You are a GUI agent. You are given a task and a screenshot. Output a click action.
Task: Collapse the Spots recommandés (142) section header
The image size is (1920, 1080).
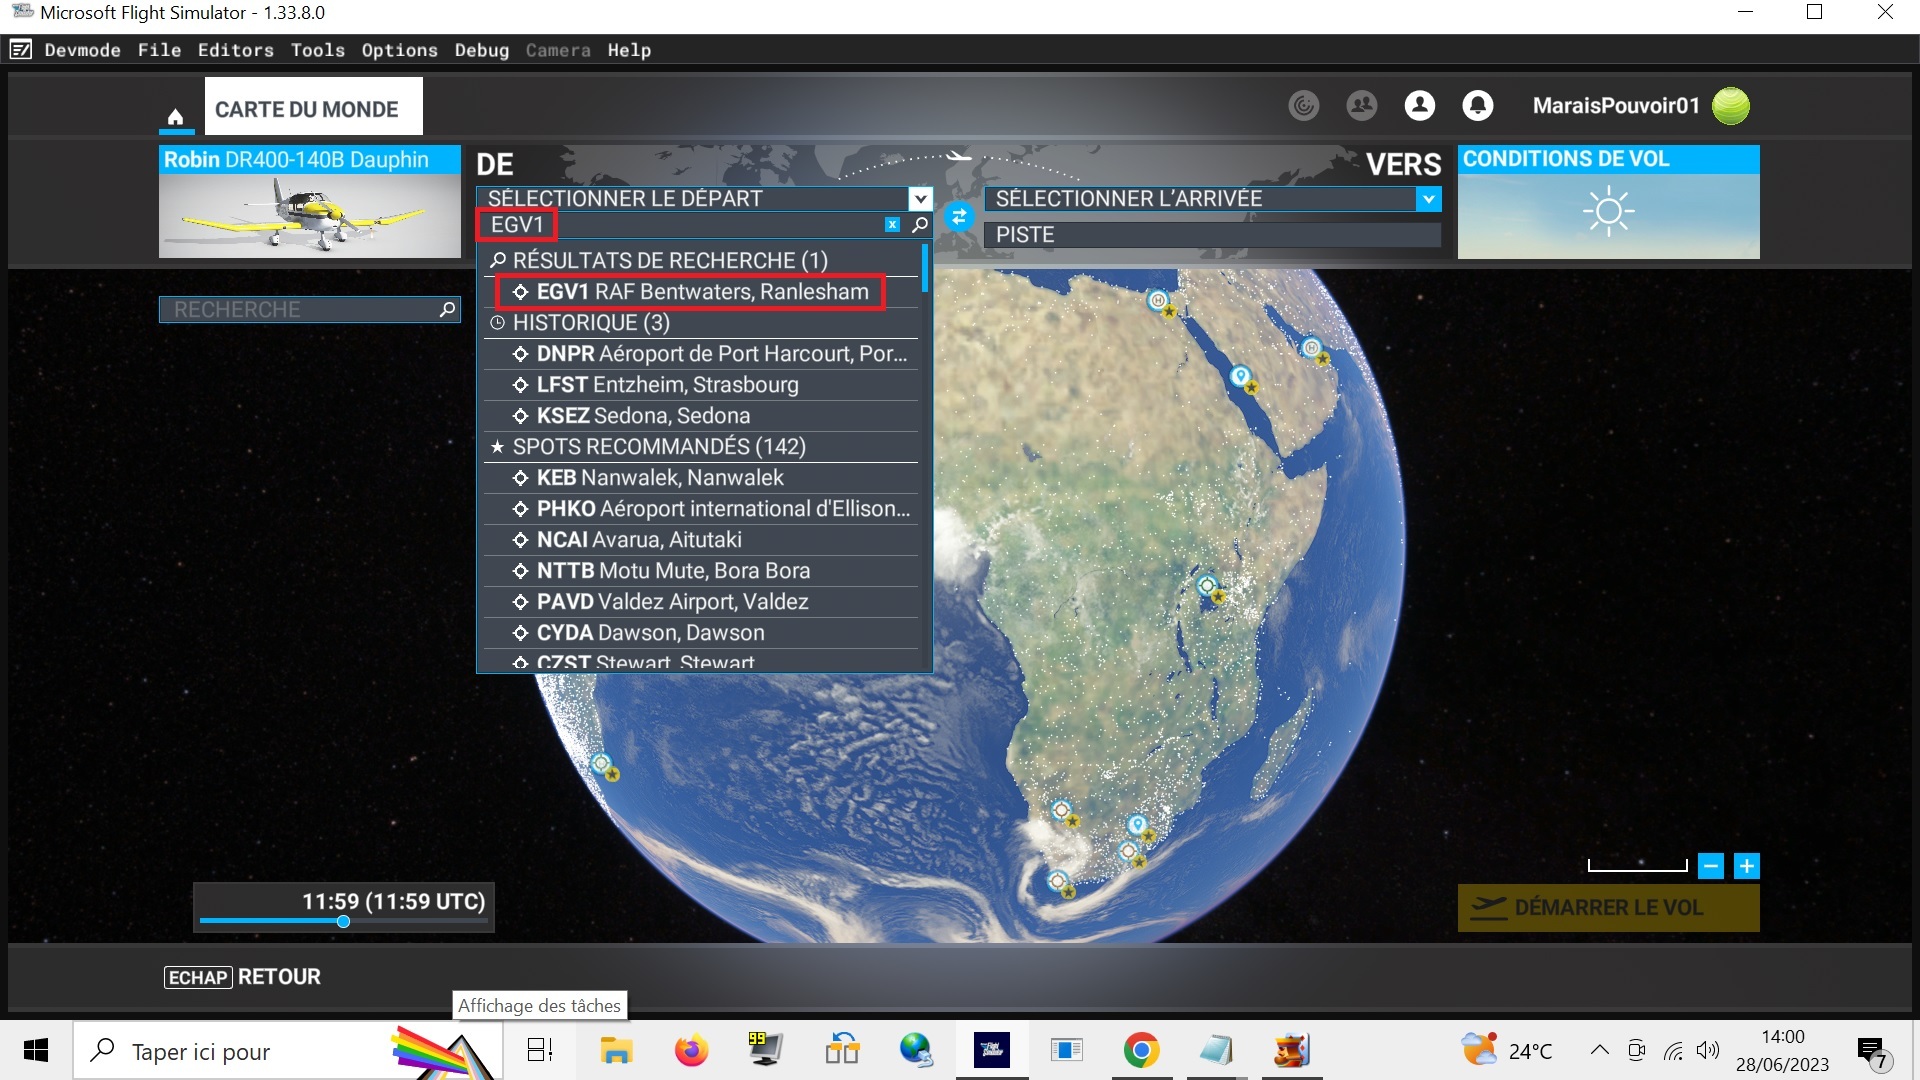[x=658, y=447]
